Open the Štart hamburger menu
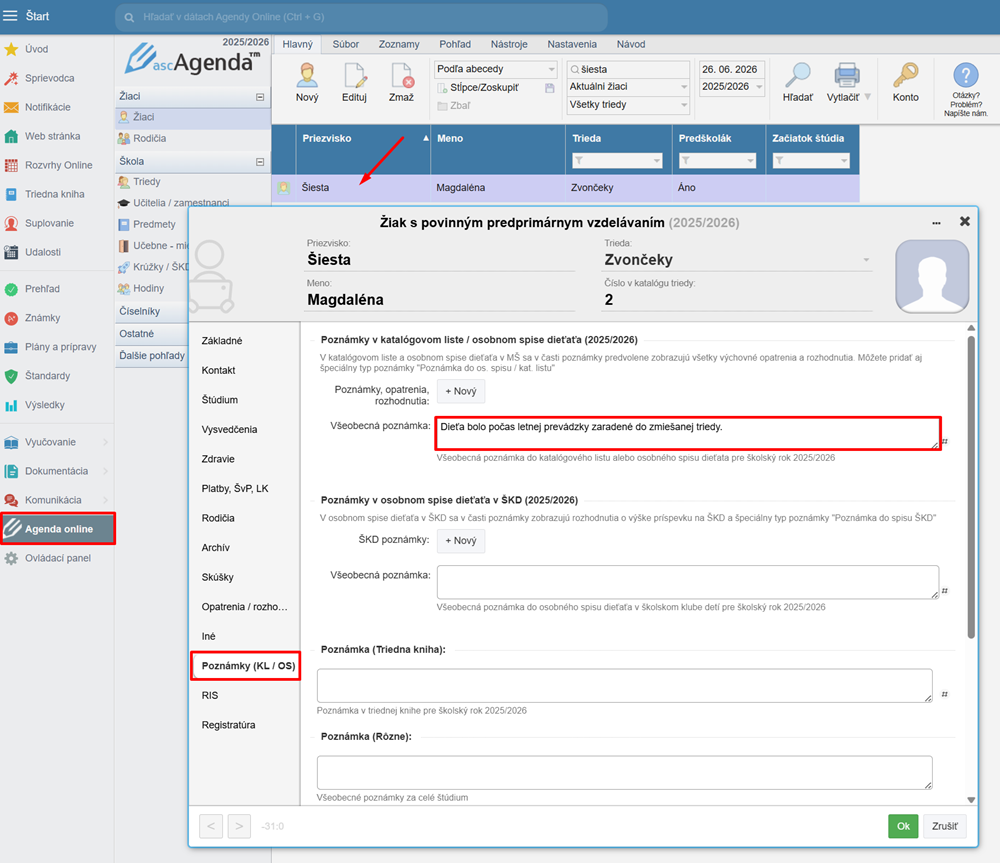The width and height of the screenshot is (1000, 863). point(10,16)
